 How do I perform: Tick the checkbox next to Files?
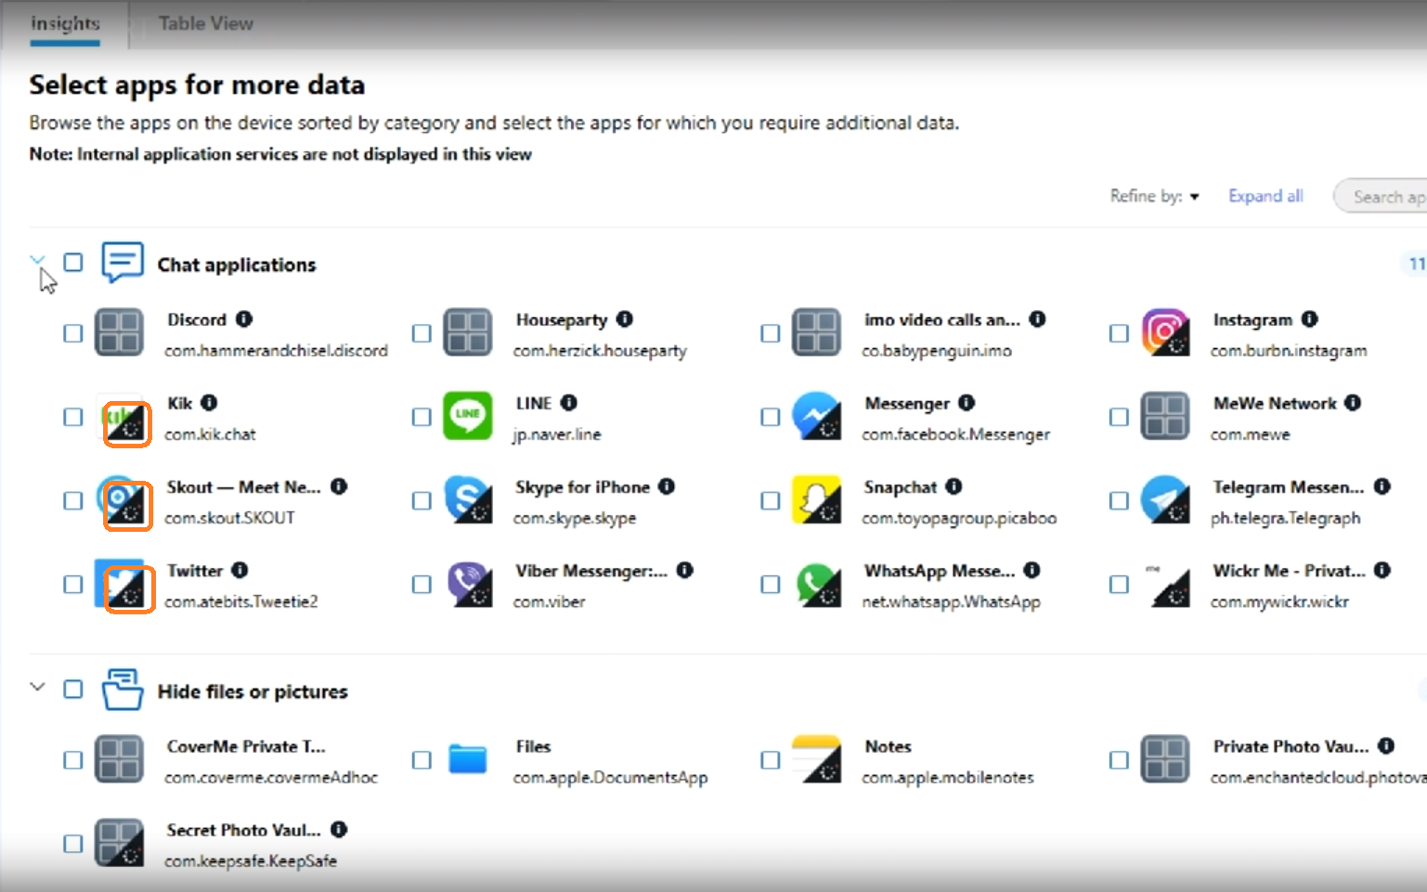(x=421, y=760)
